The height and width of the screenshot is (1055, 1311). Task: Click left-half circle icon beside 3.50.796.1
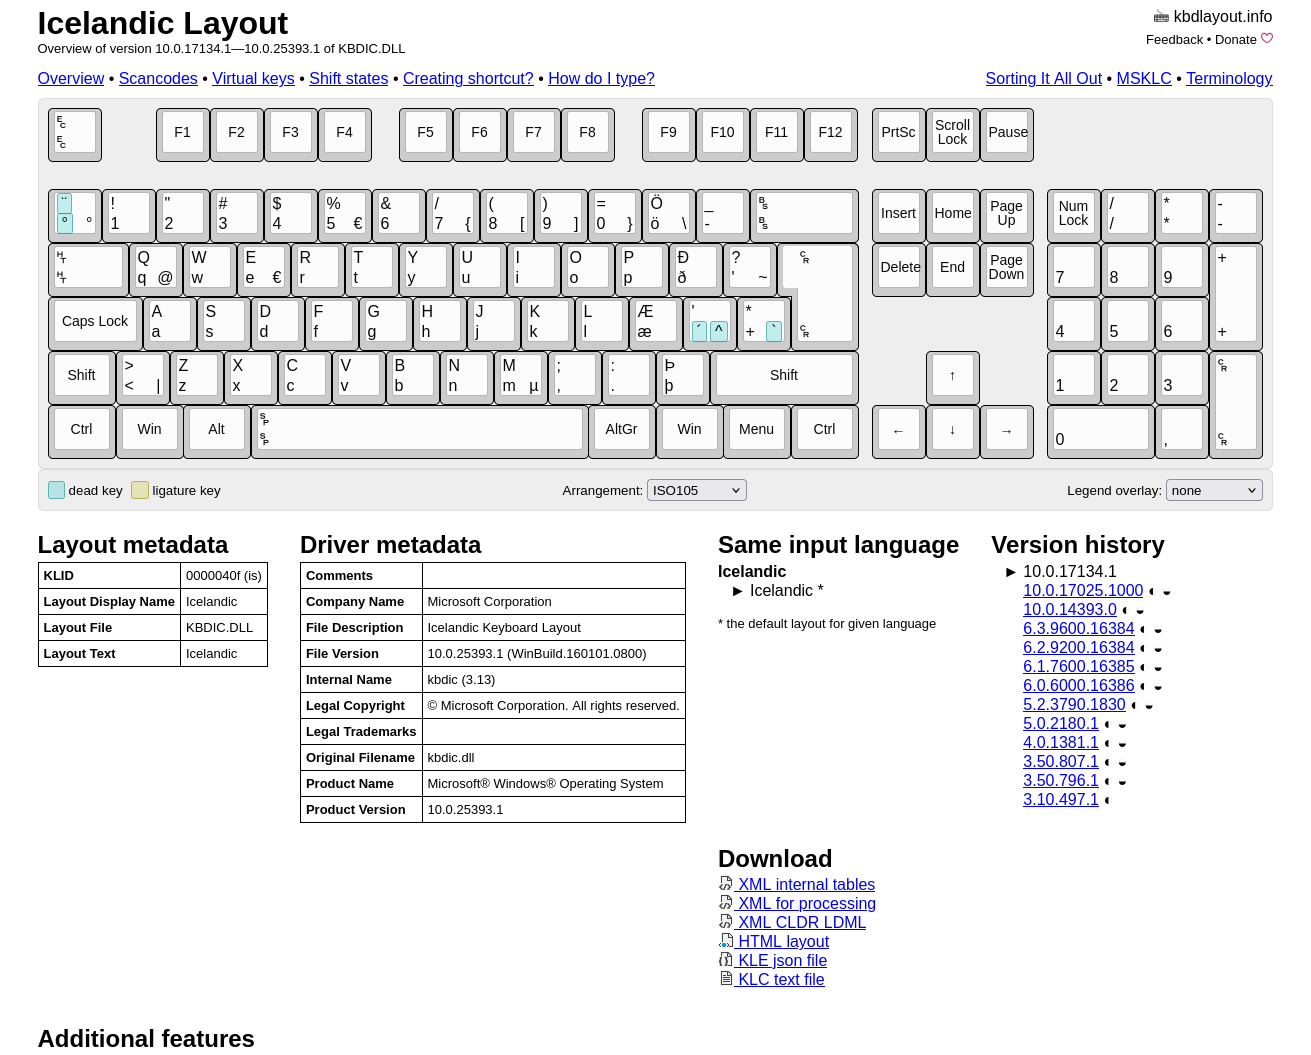(1108, 782)
